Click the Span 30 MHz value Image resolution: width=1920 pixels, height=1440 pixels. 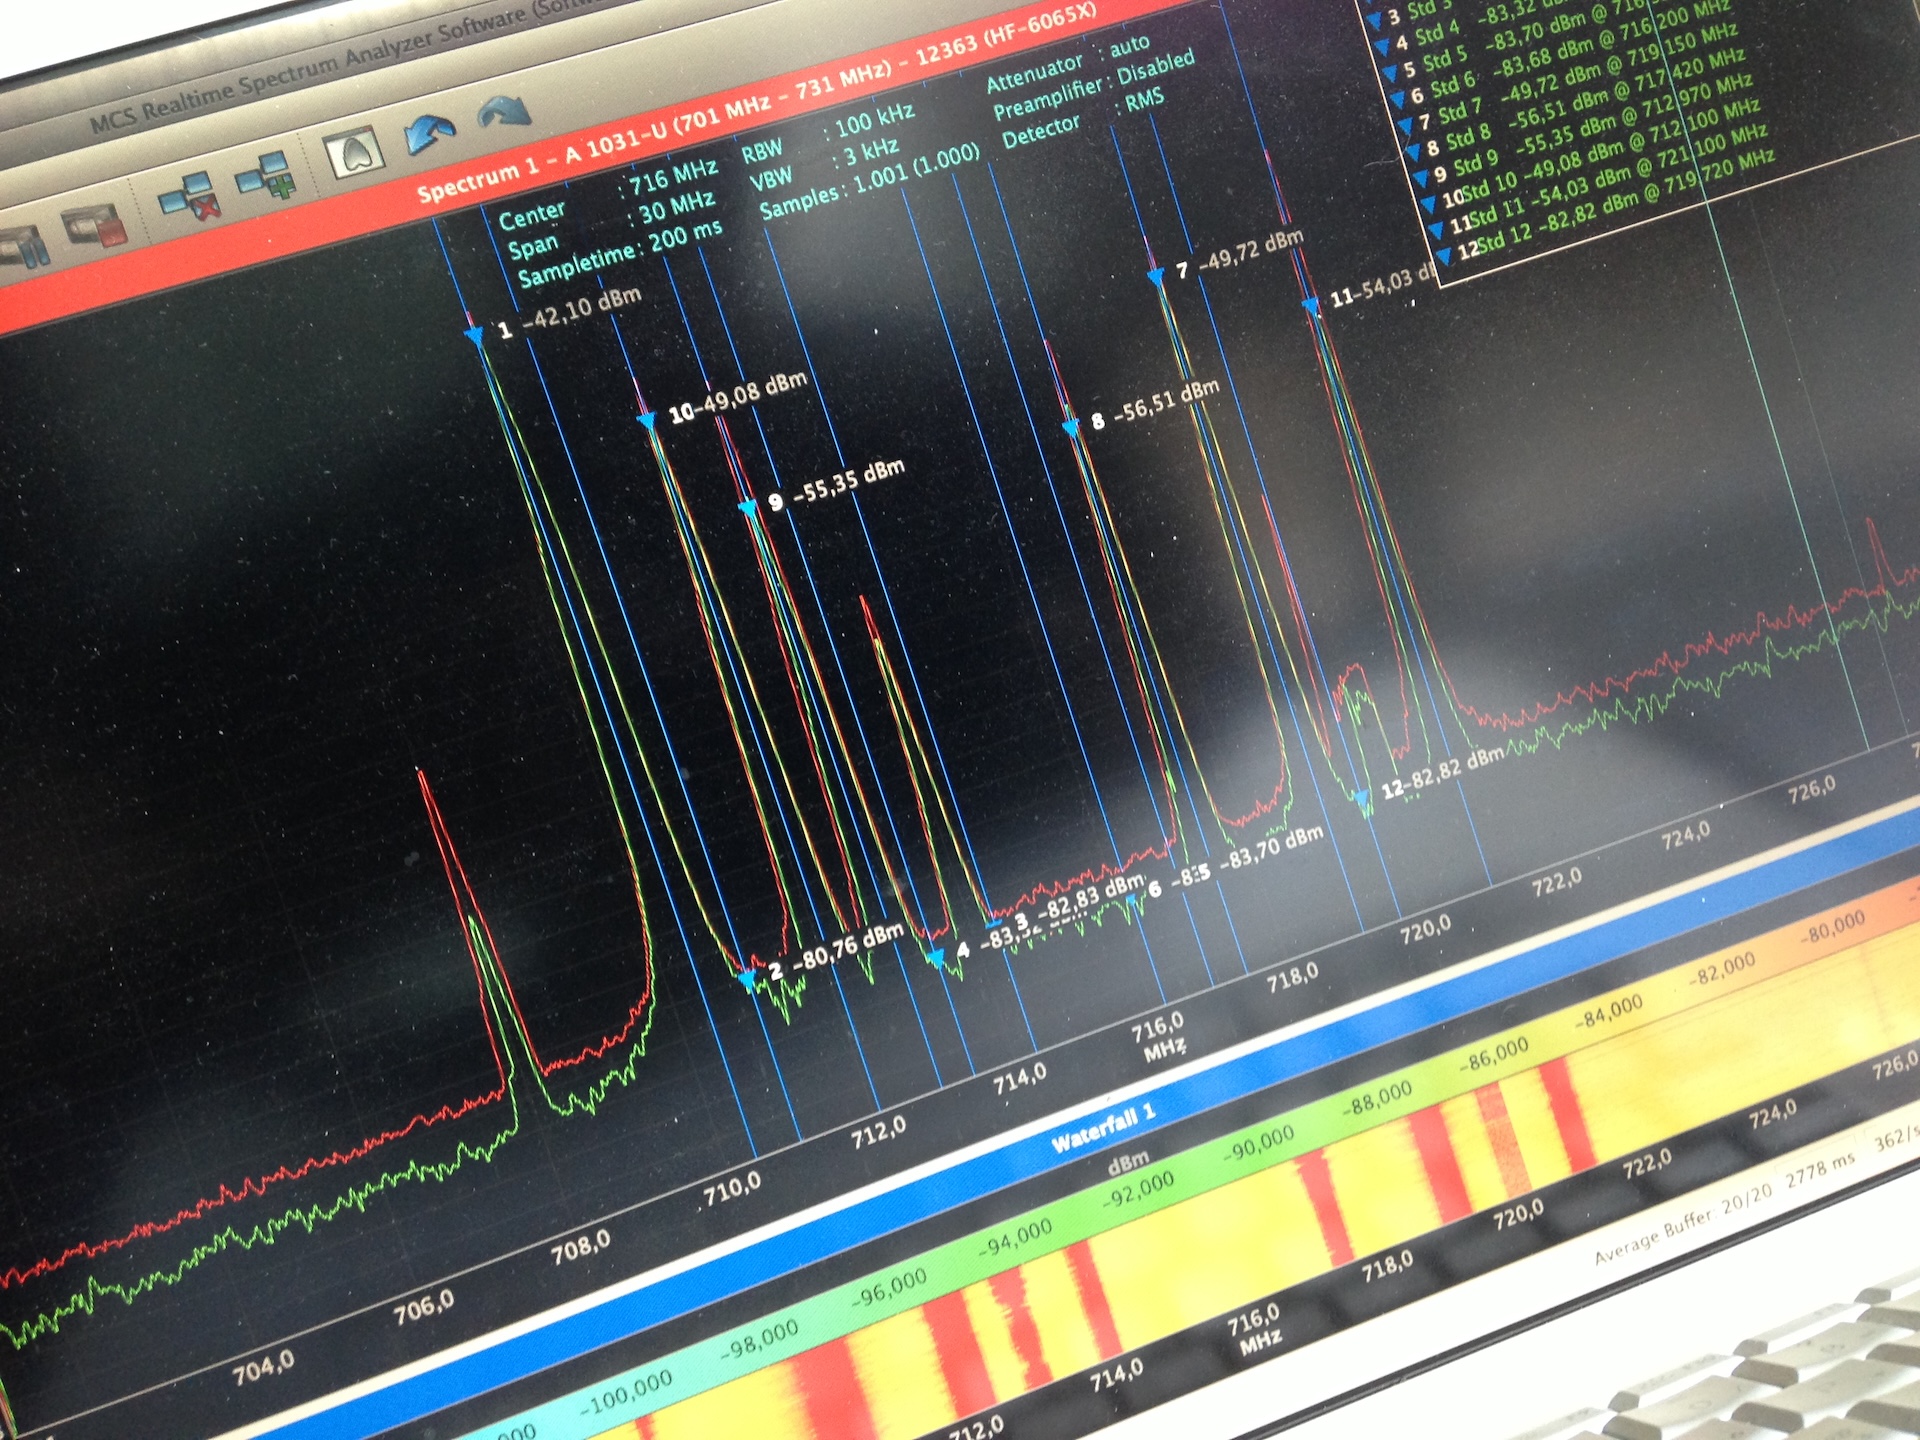coord(677,208)
